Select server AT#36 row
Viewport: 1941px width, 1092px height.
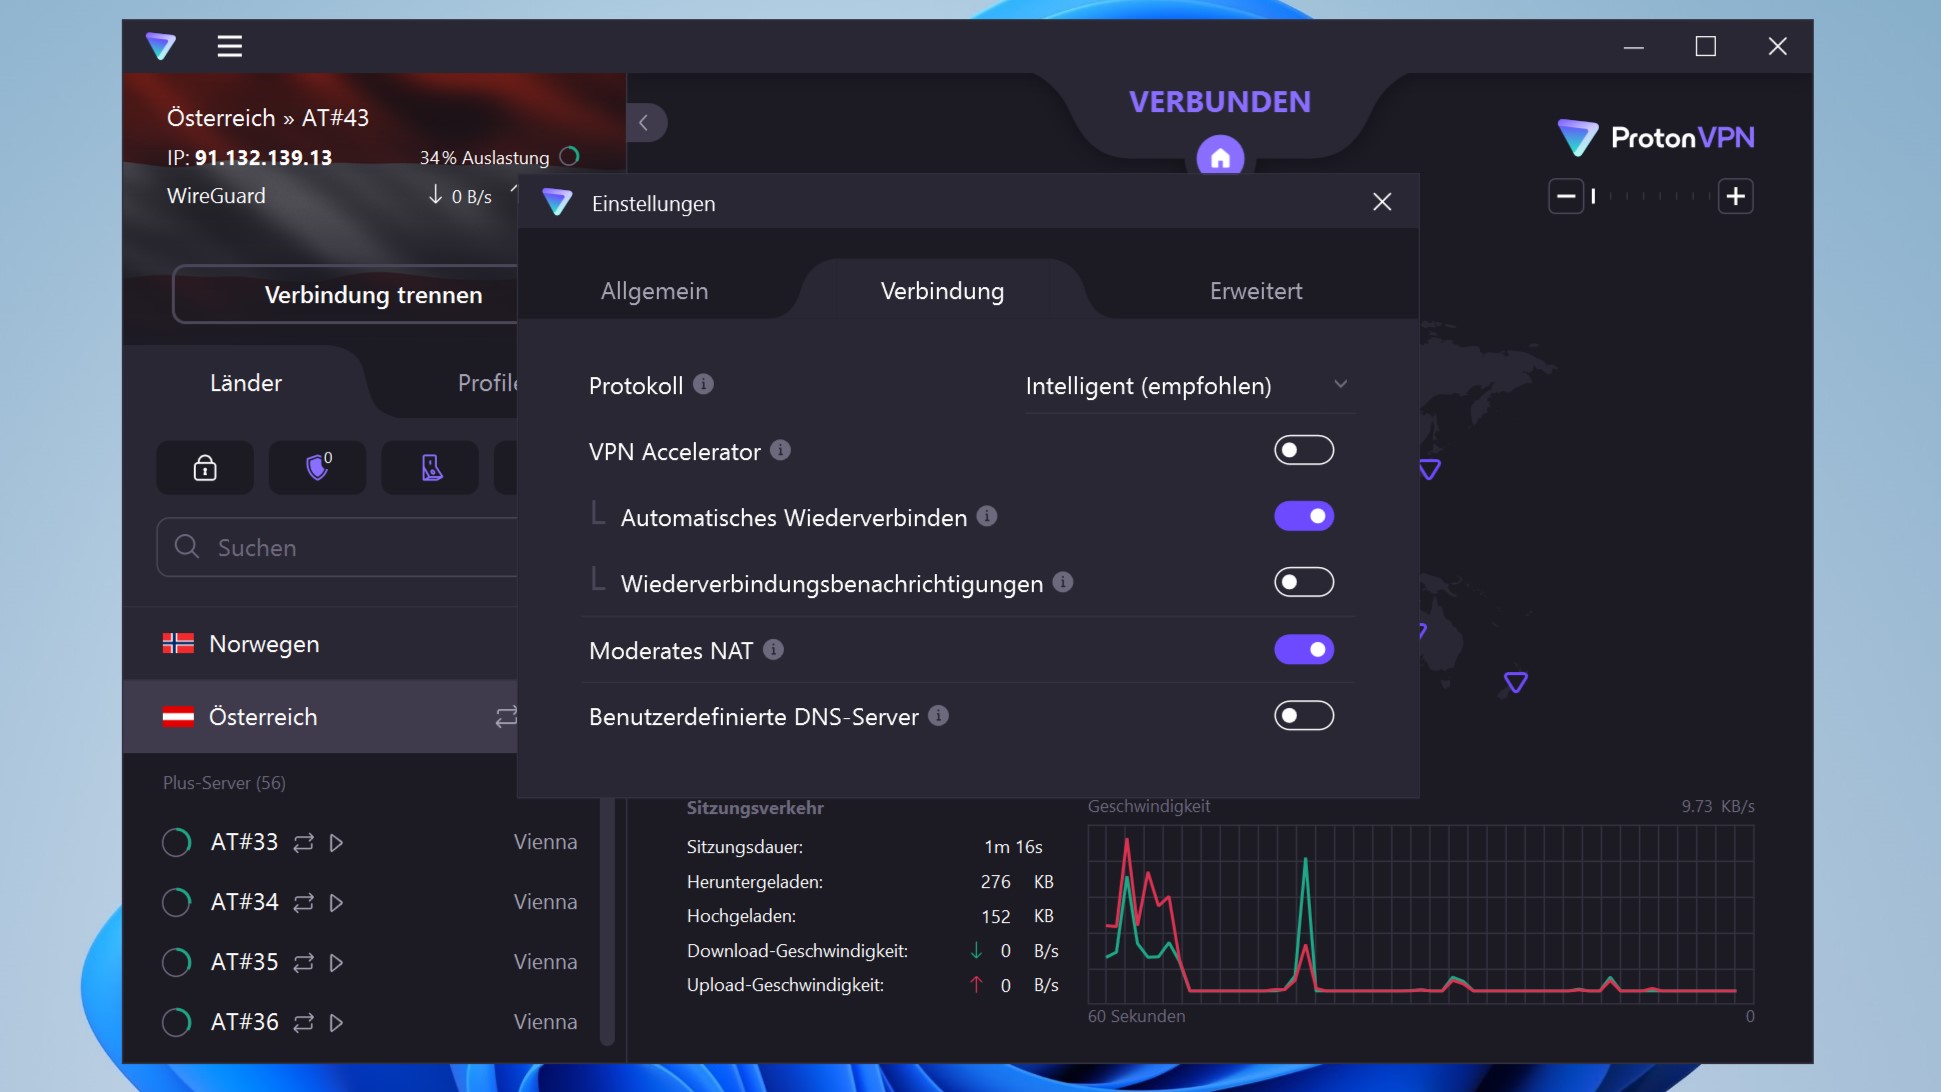coord(370,1023)
